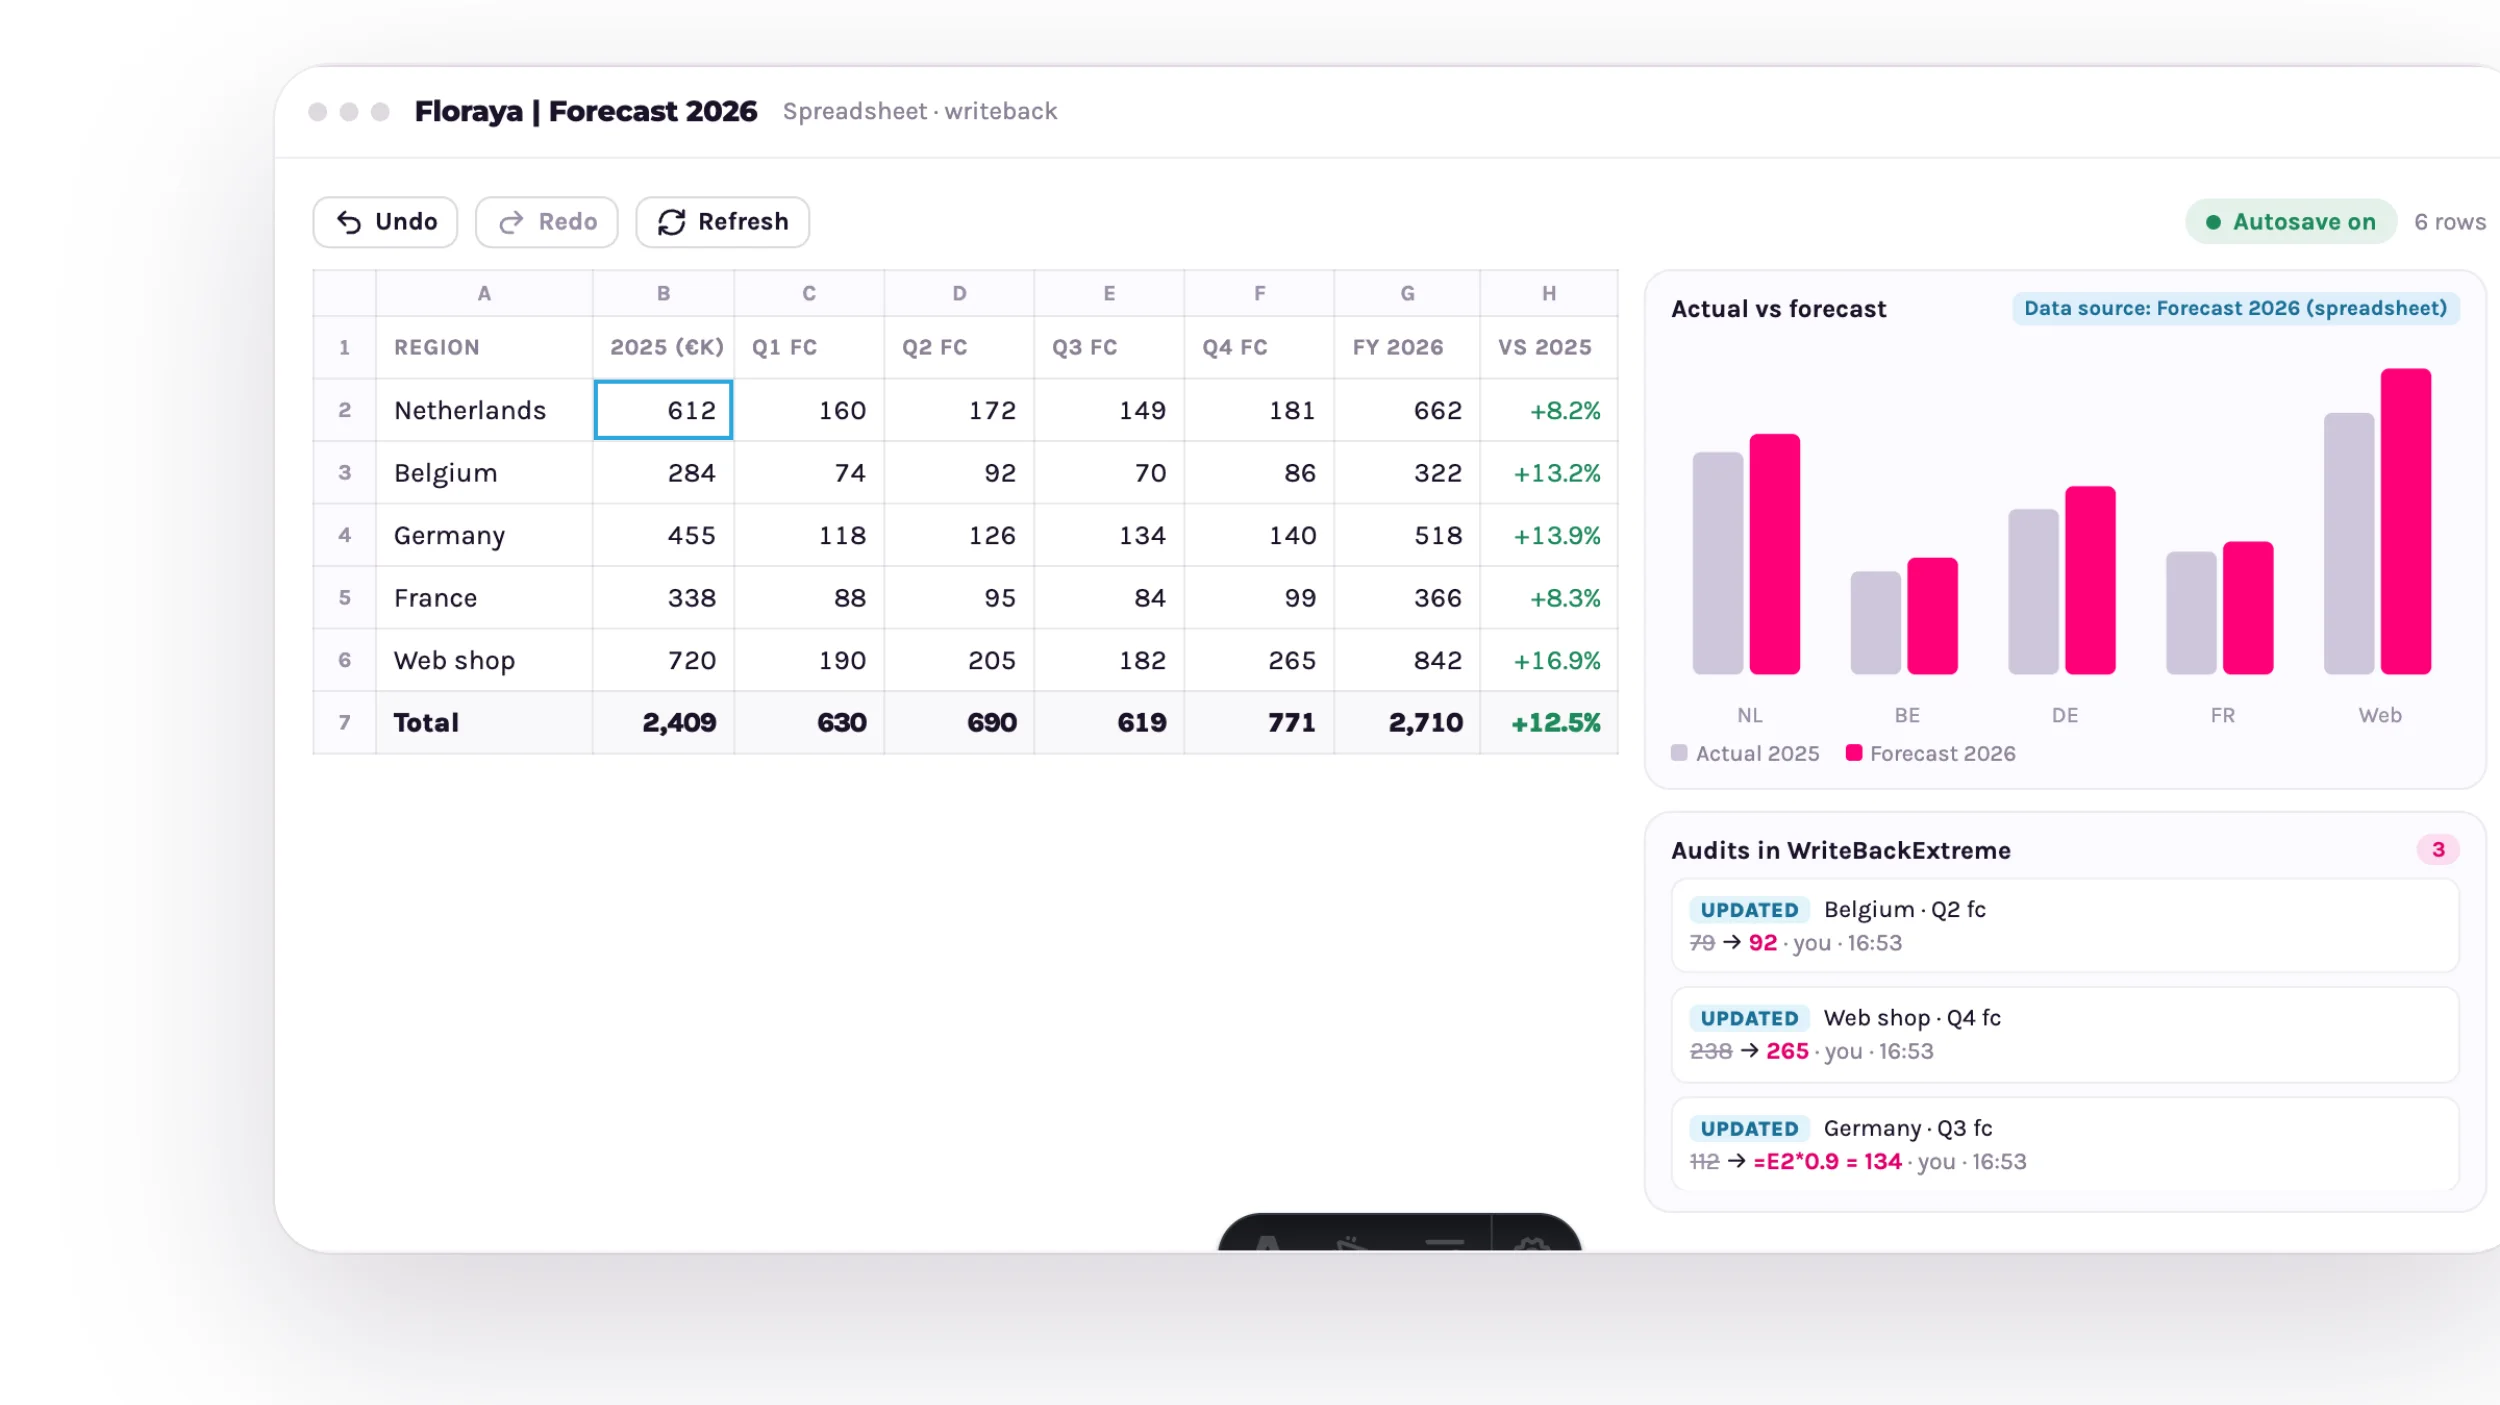
Task: Click the Floraya | Forecast 2026 title
Action: [x=585, y=111]
